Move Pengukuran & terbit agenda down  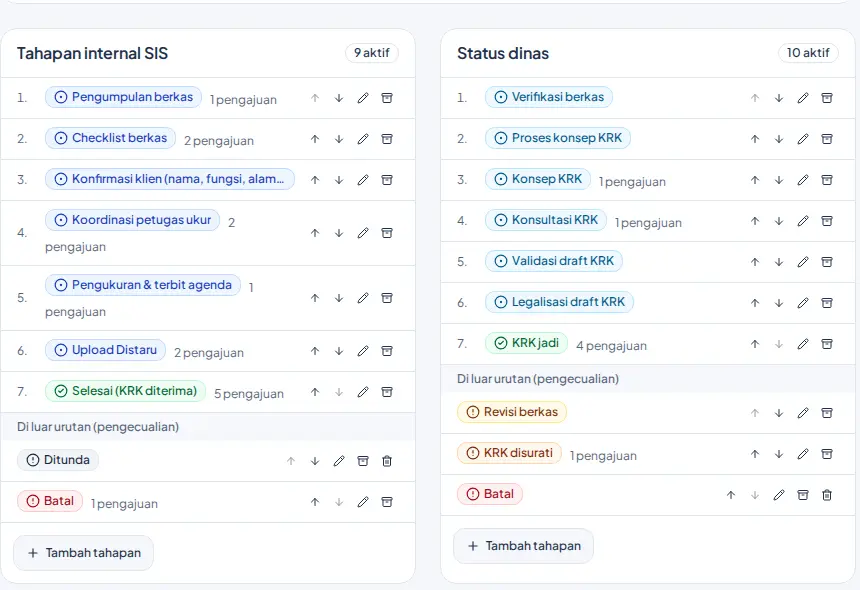click(339, 298)
